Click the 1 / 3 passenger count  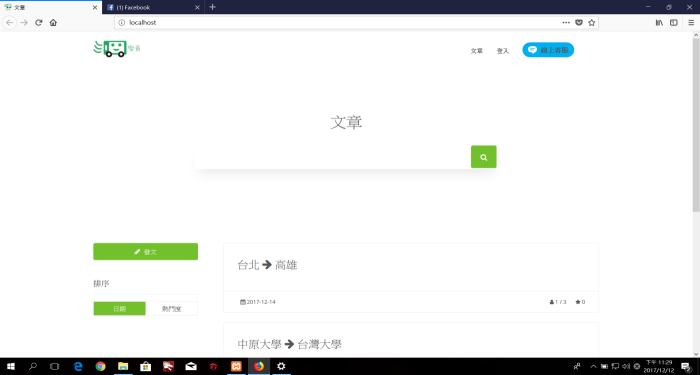point(558,302)
